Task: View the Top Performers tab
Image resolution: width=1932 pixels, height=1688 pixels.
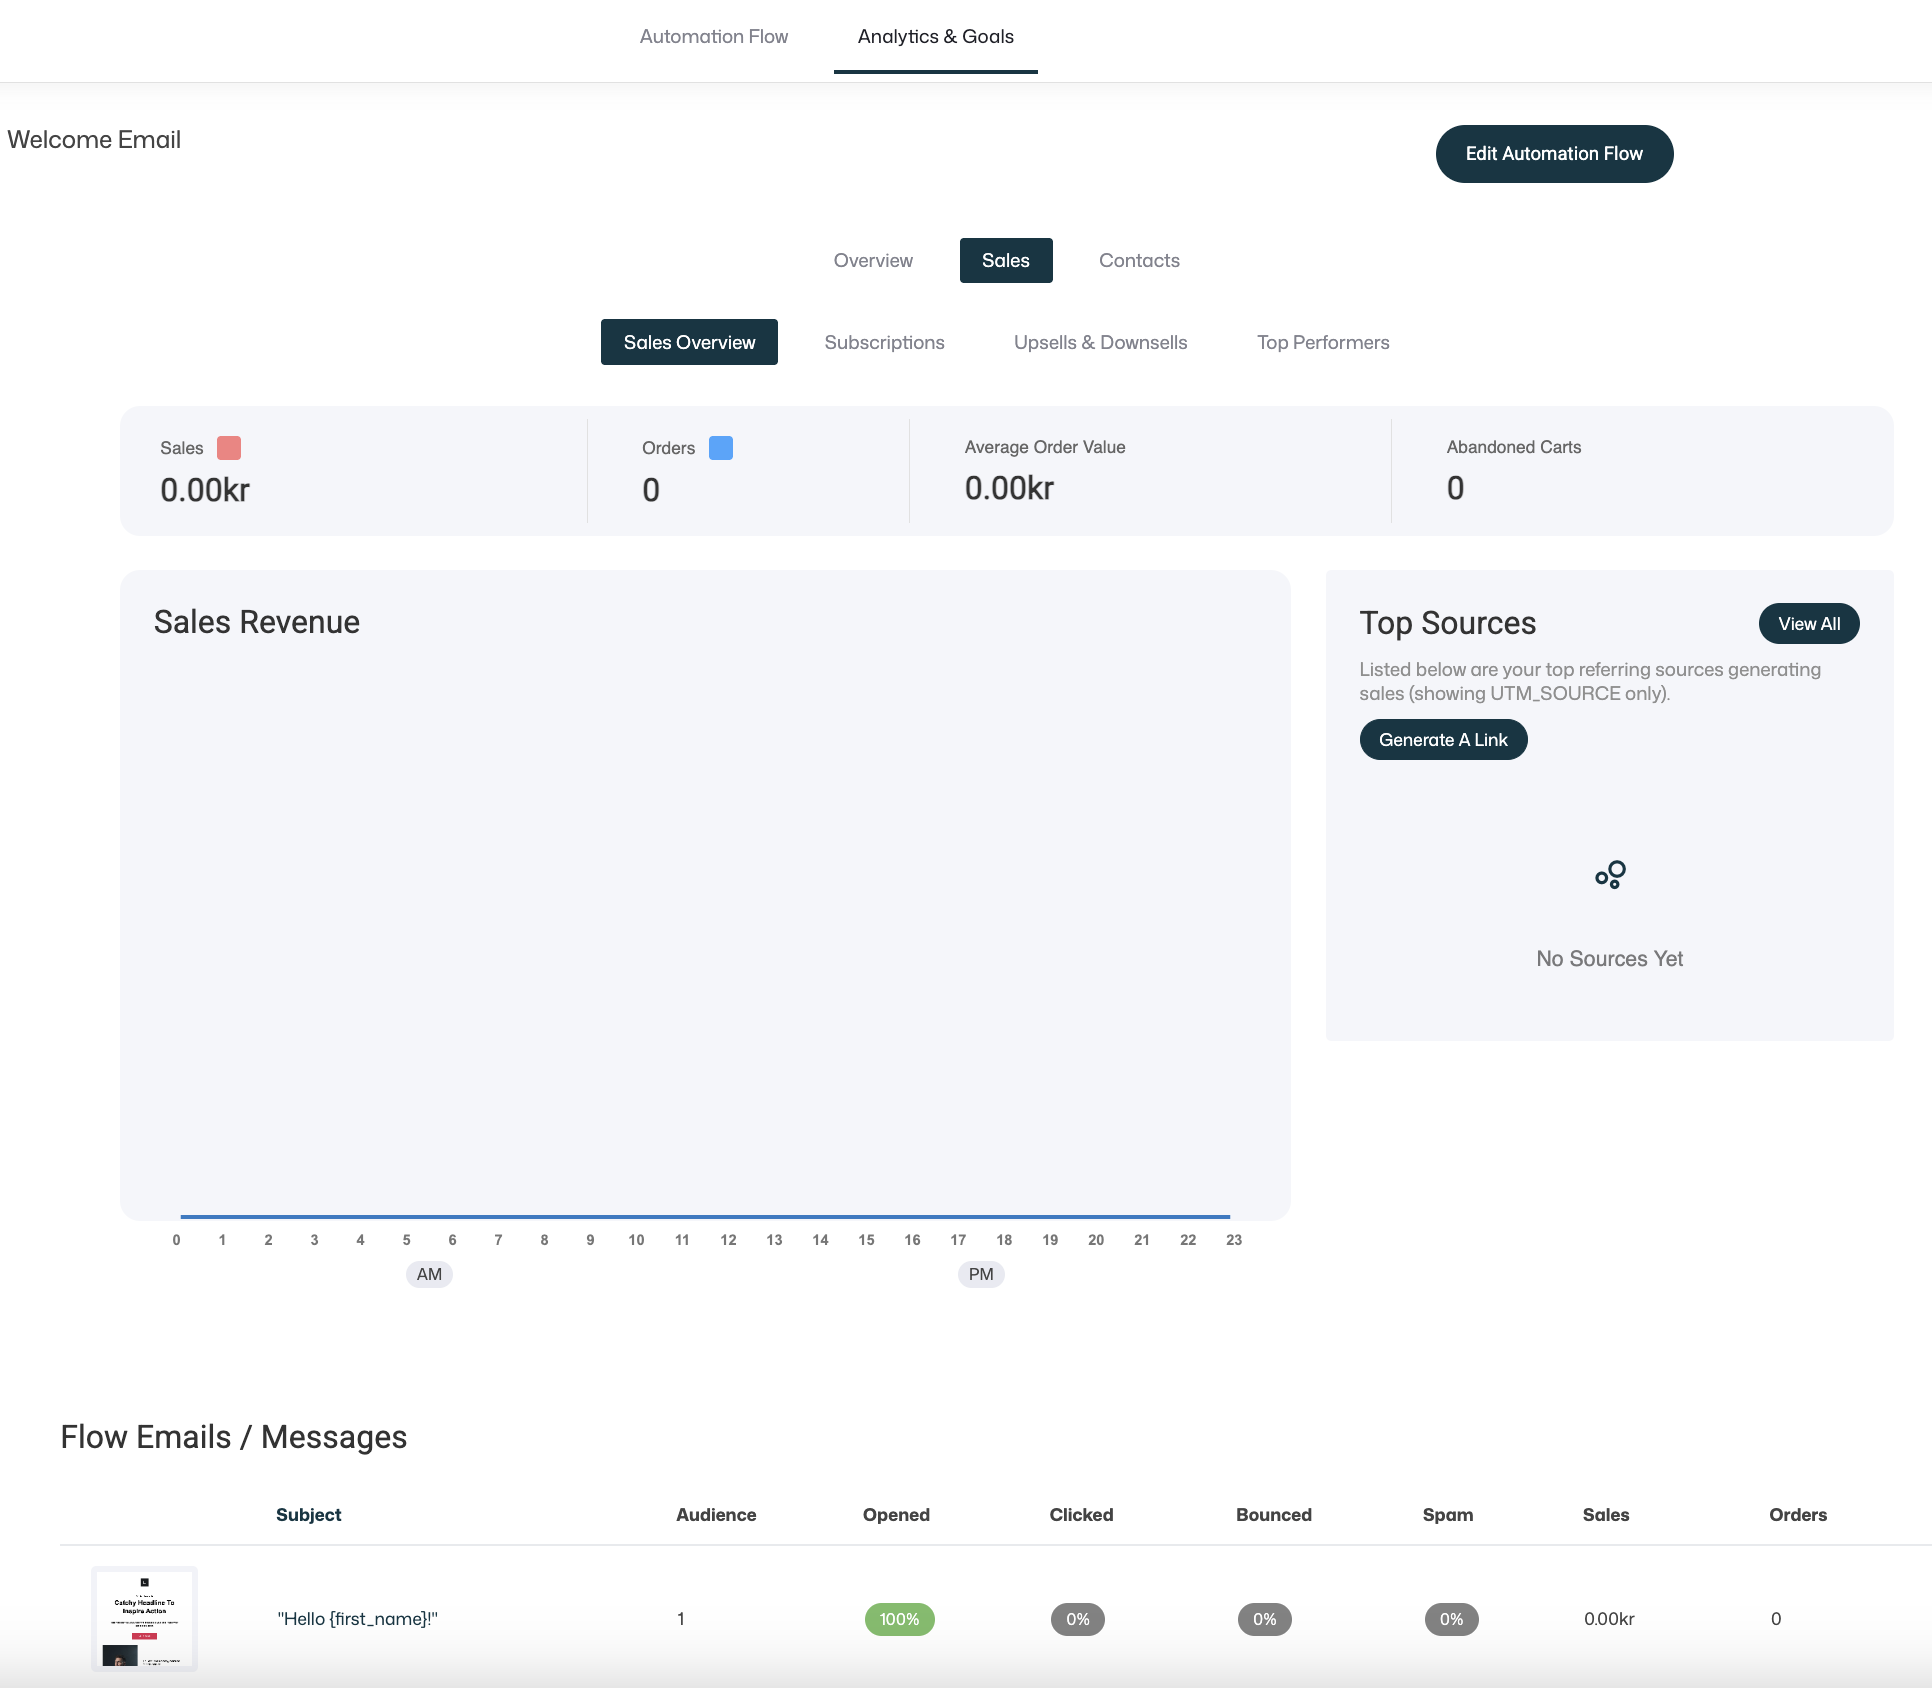Action: tap(1323, 343)
